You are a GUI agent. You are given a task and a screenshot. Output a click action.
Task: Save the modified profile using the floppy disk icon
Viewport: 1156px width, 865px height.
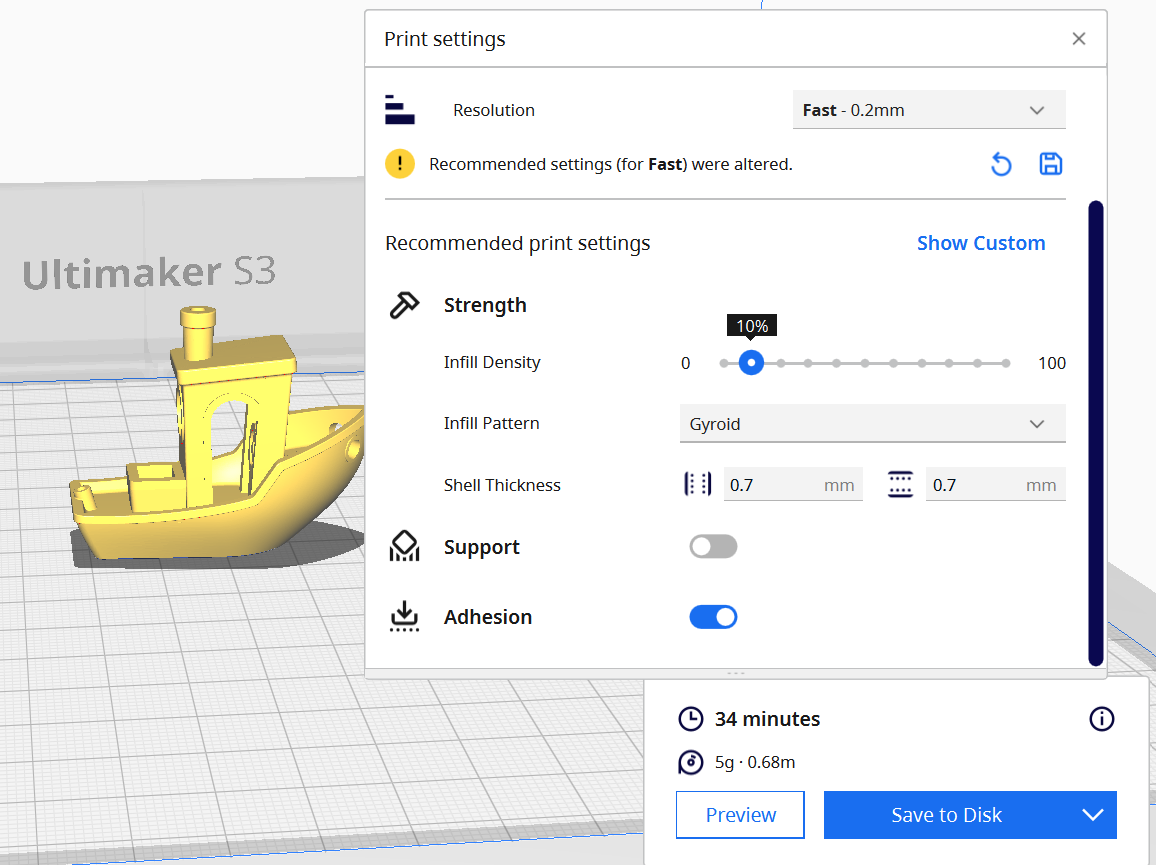pyautogui.click(x=1050, y=163)
